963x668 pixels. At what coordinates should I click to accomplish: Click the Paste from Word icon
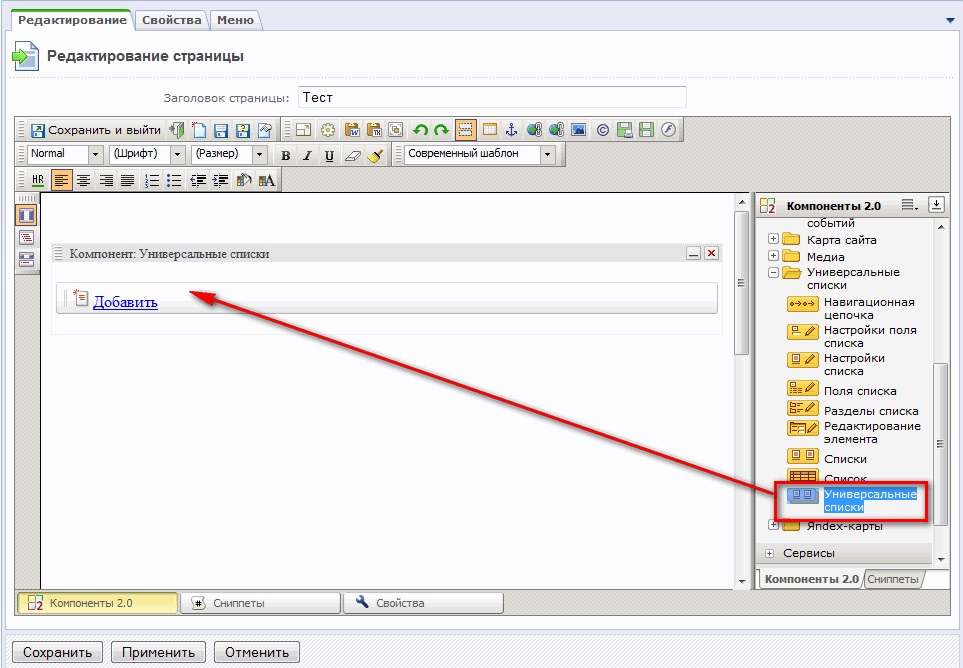pyautogui.click(x=352, y=130)
